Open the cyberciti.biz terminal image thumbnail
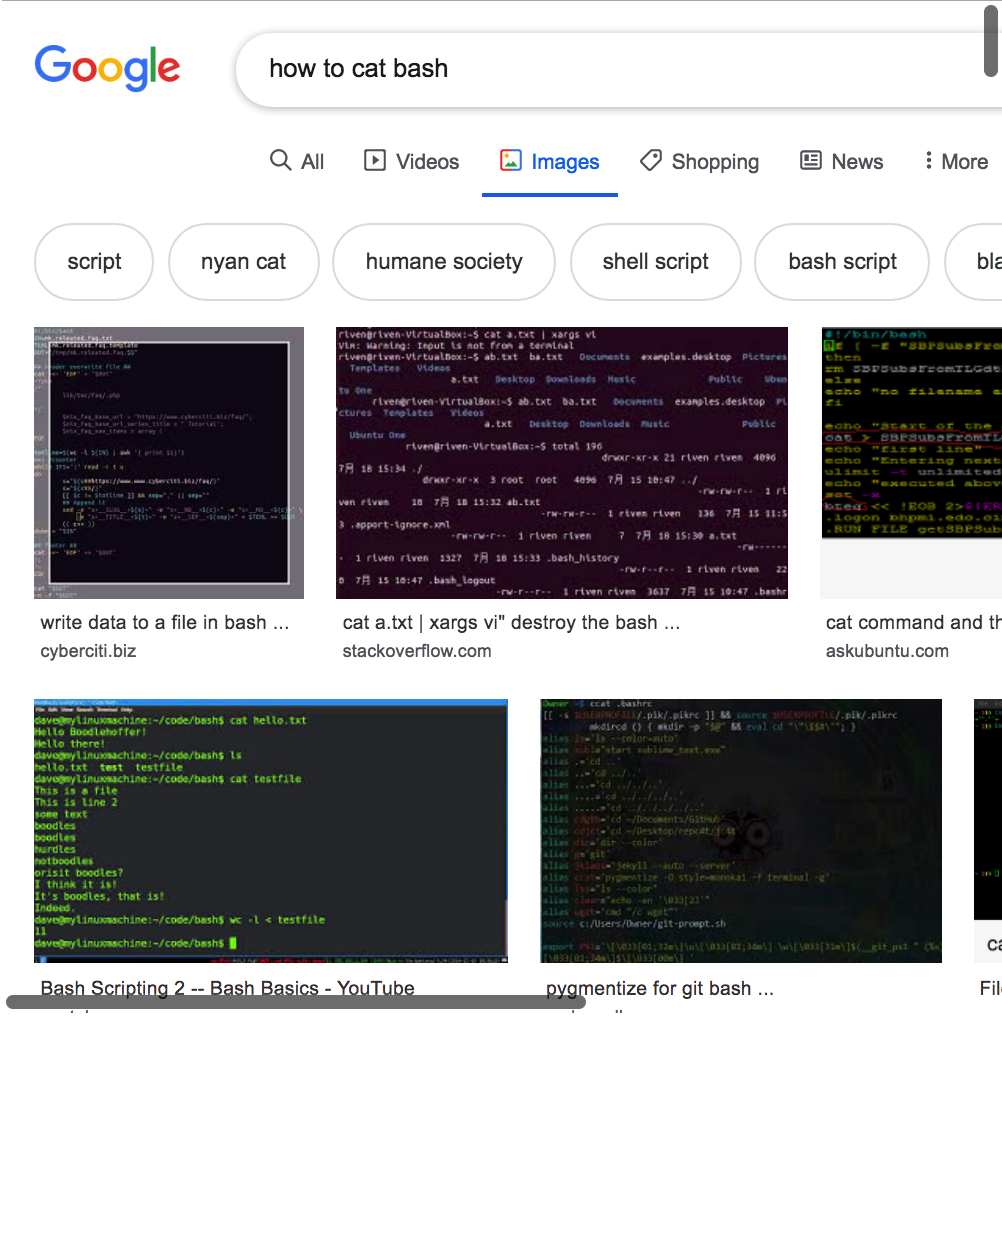The height and width of the screenshot is (1236, 1002). 169,463
